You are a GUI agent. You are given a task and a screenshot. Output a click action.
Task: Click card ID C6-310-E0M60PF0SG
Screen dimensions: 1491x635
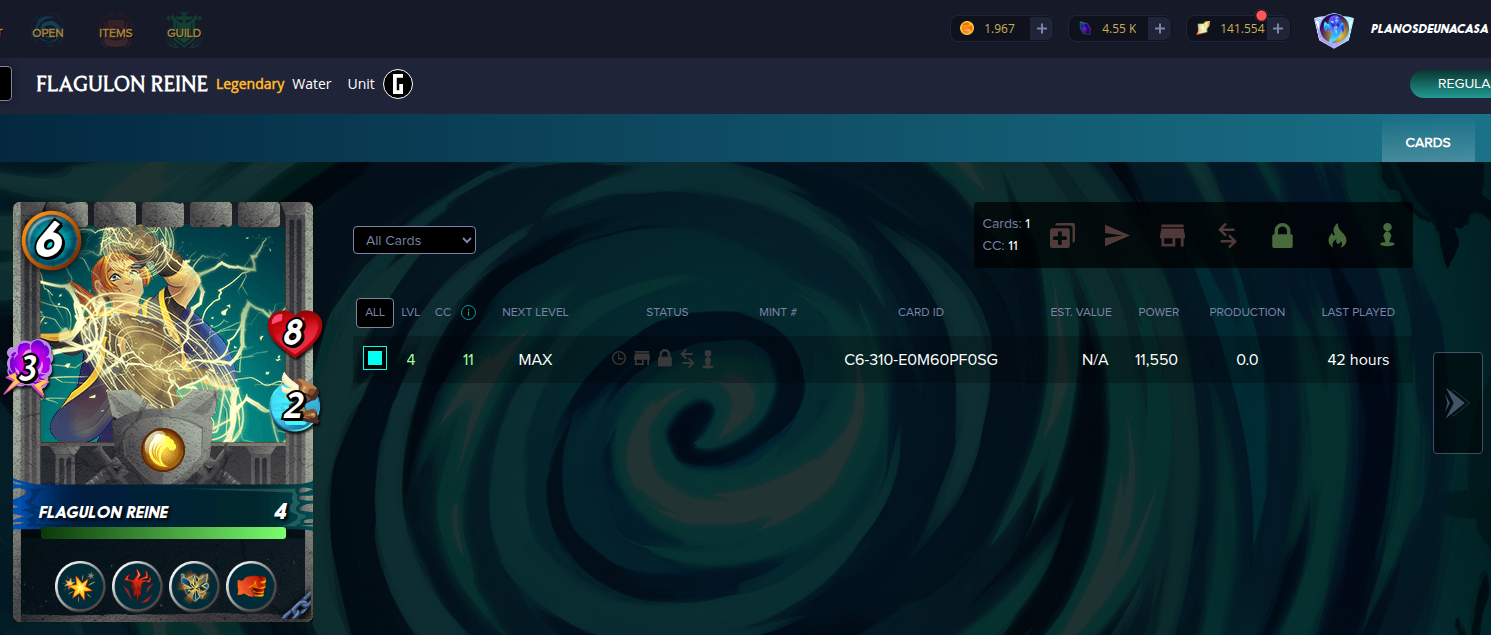point(921,359)
